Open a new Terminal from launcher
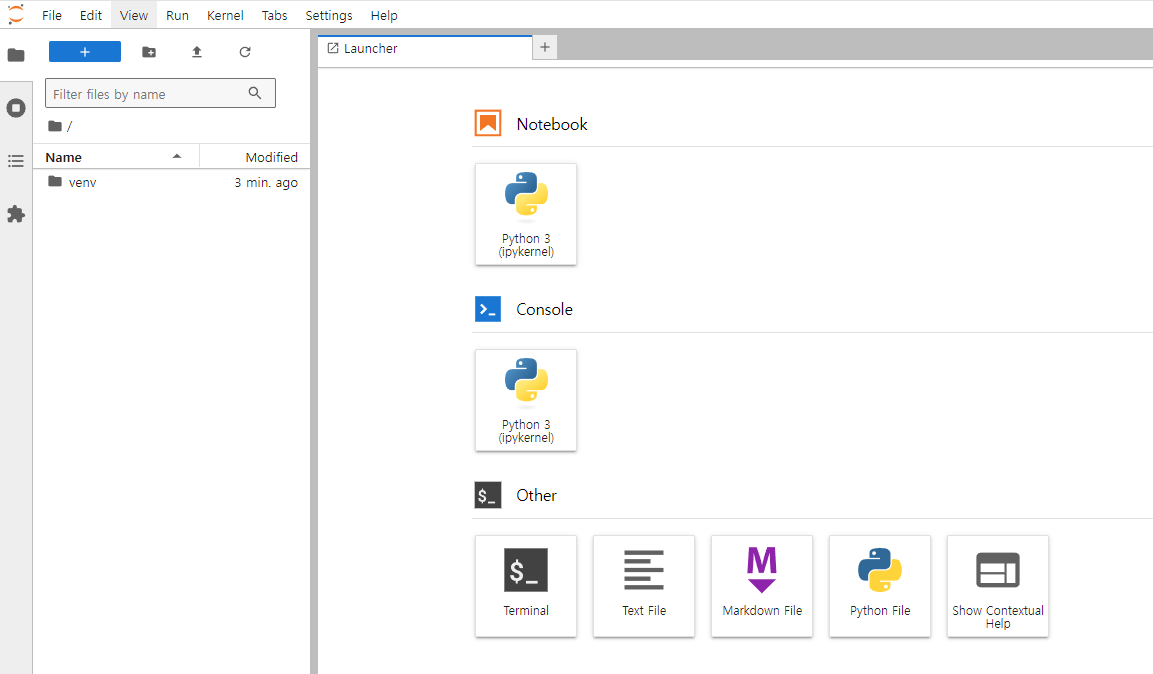1153x674 pixels. 526,586
